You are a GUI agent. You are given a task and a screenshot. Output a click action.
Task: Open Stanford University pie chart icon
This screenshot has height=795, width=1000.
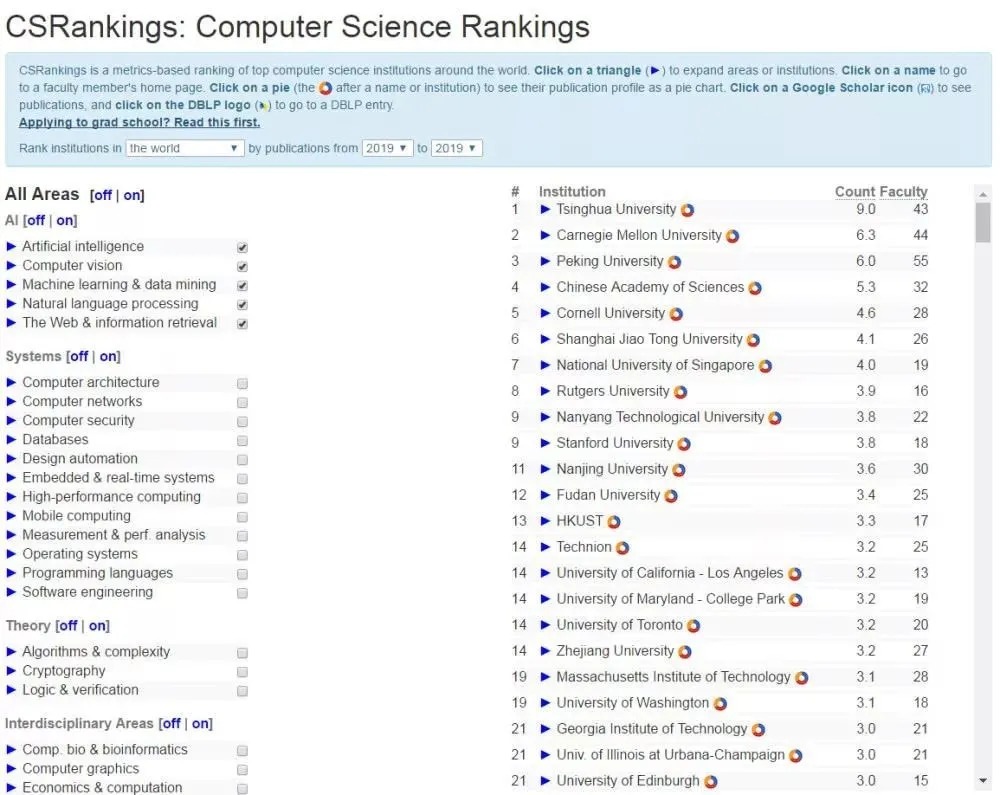(684, 444)
